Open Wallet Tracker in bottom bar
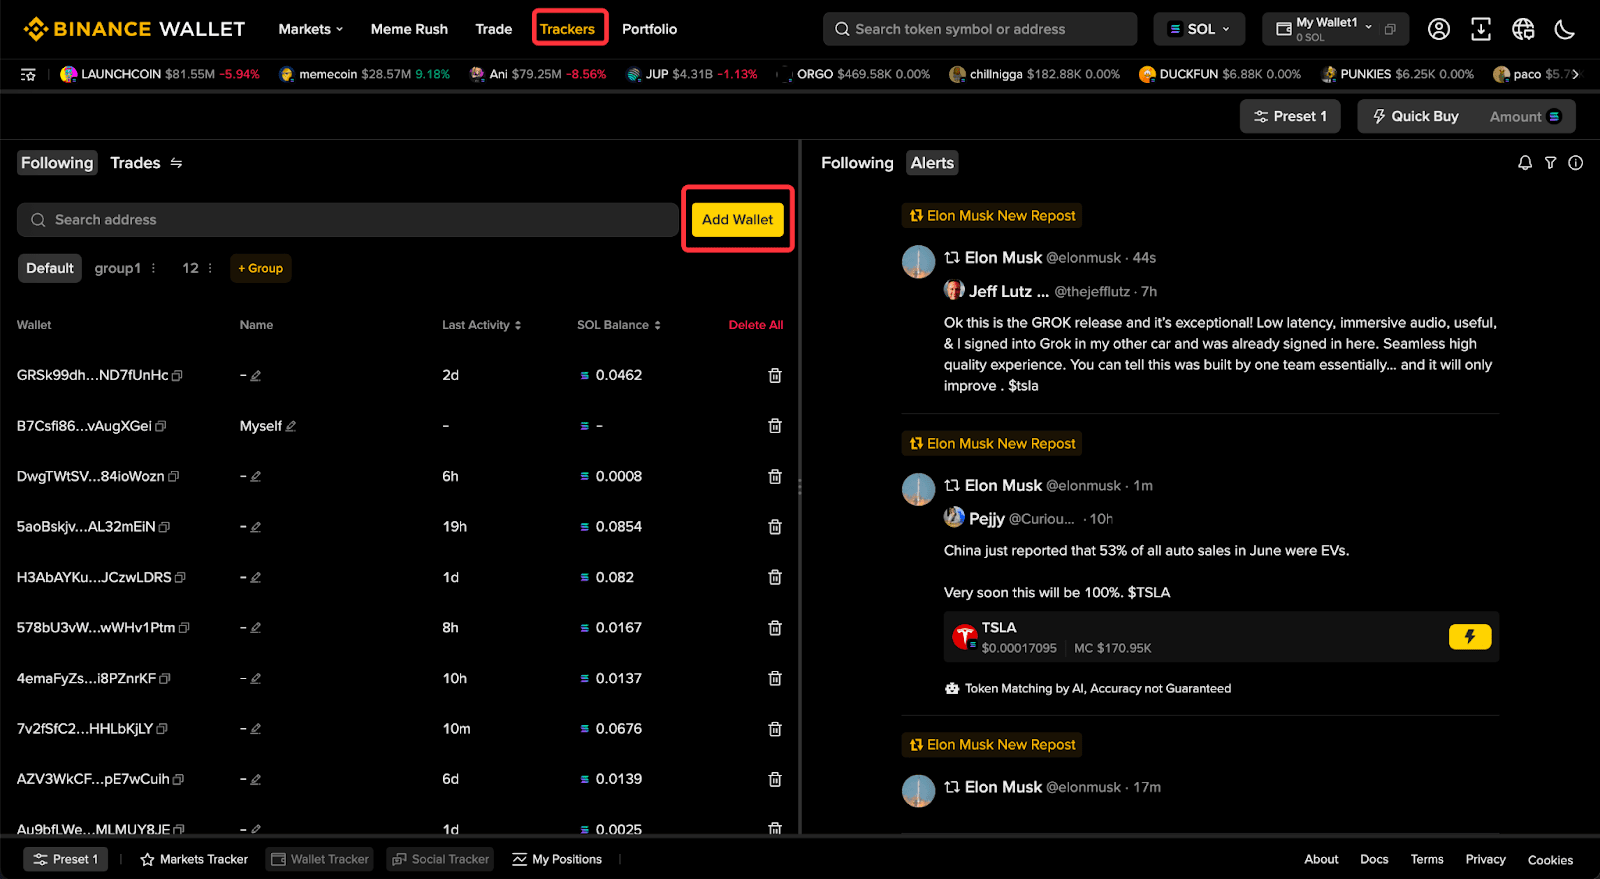Viewport: 1600px width, 879px height. (320, 859)
